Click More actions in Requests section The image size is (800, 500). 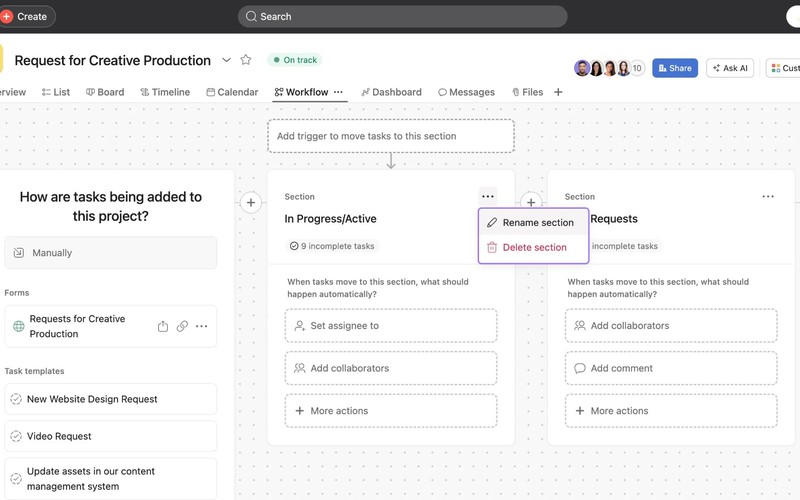tap(671, 411)
